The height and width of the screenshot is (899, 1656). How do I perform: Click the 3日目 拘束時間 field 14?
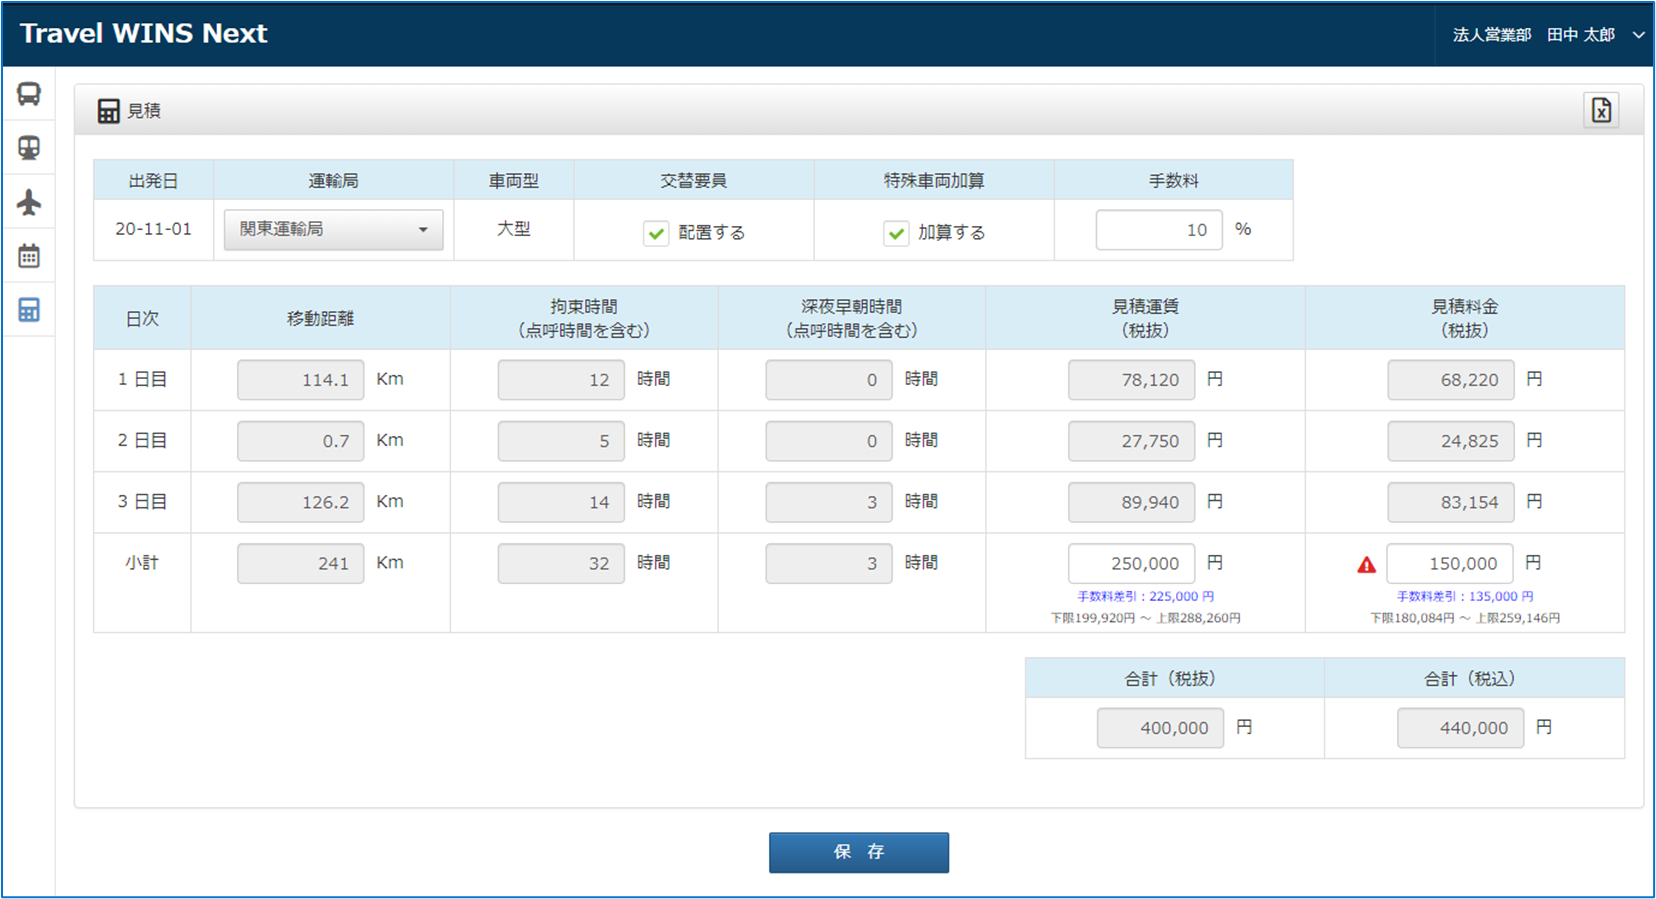tap(561, 502)
